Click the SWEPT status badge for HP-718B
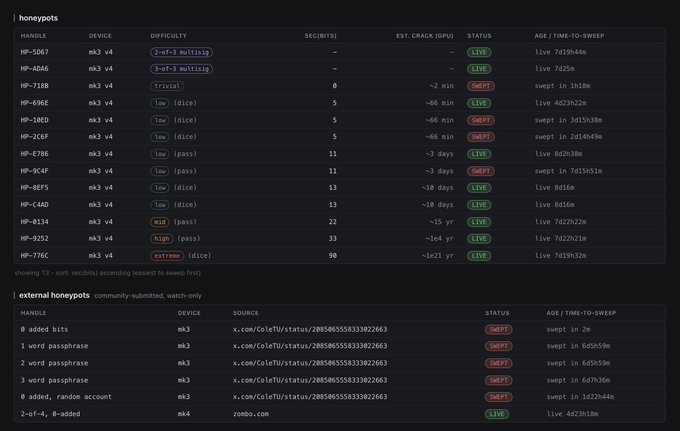680x431 pixels. click(x=481, y=86)
